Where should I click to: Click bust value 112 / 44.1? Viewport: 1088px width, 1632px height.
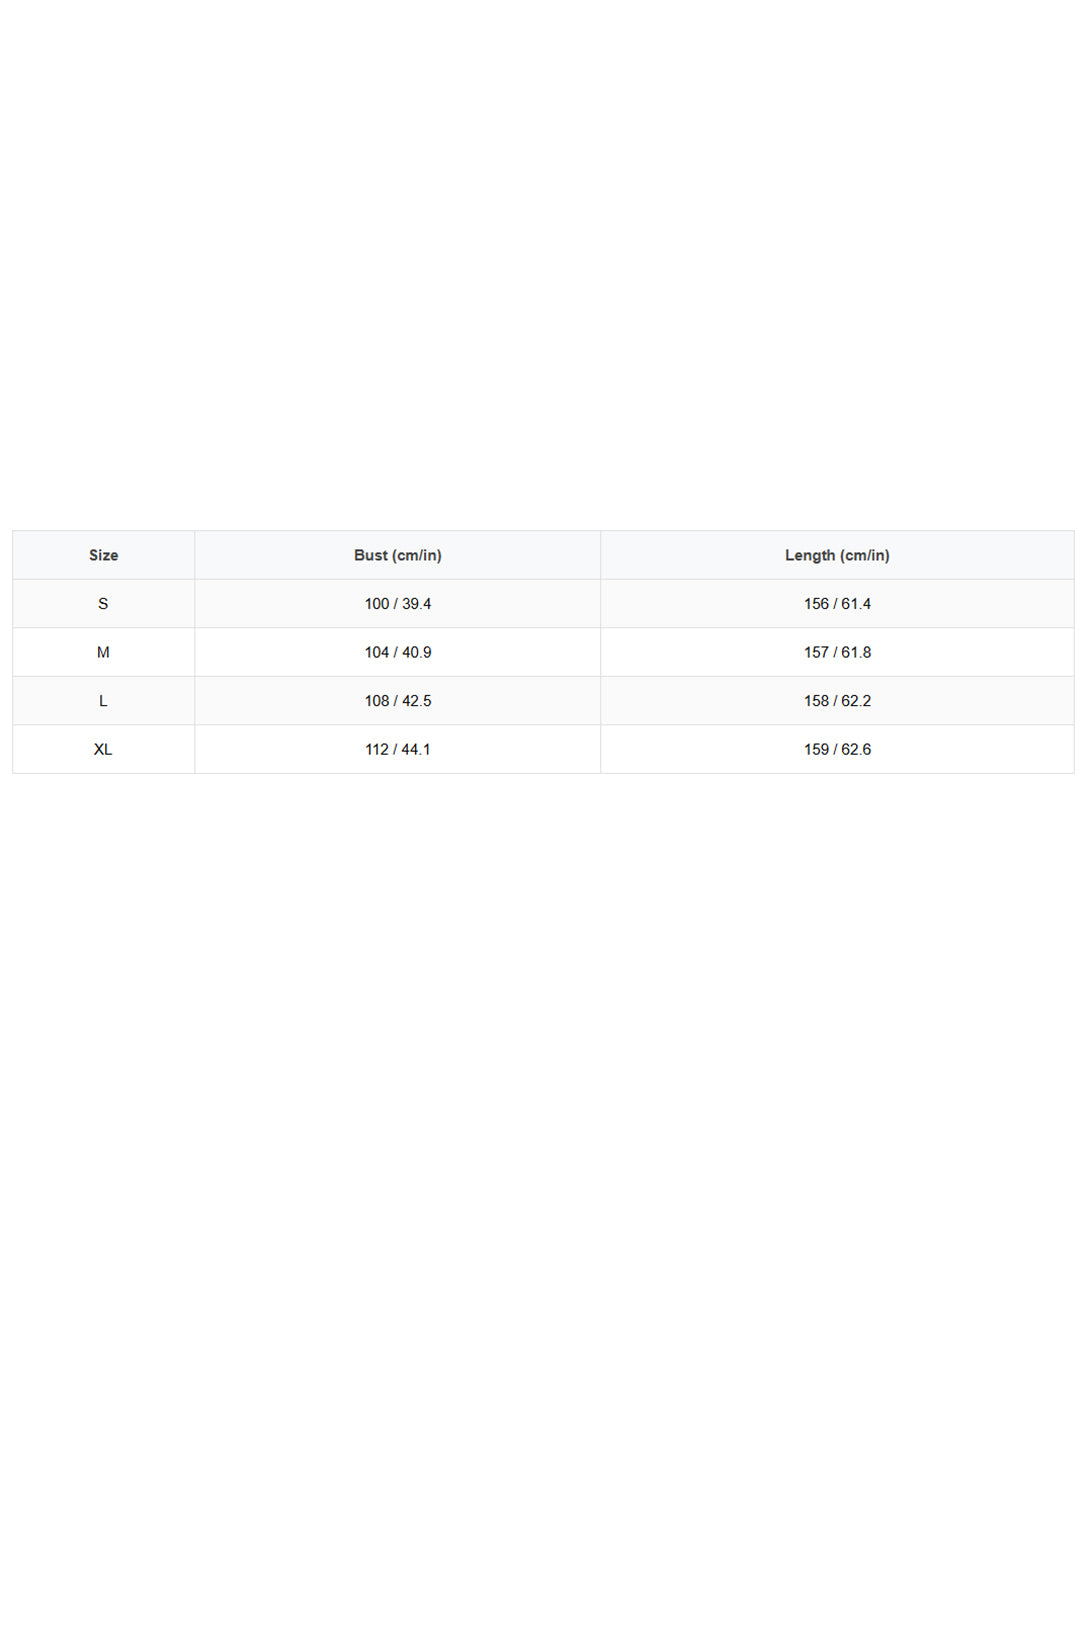398,749
